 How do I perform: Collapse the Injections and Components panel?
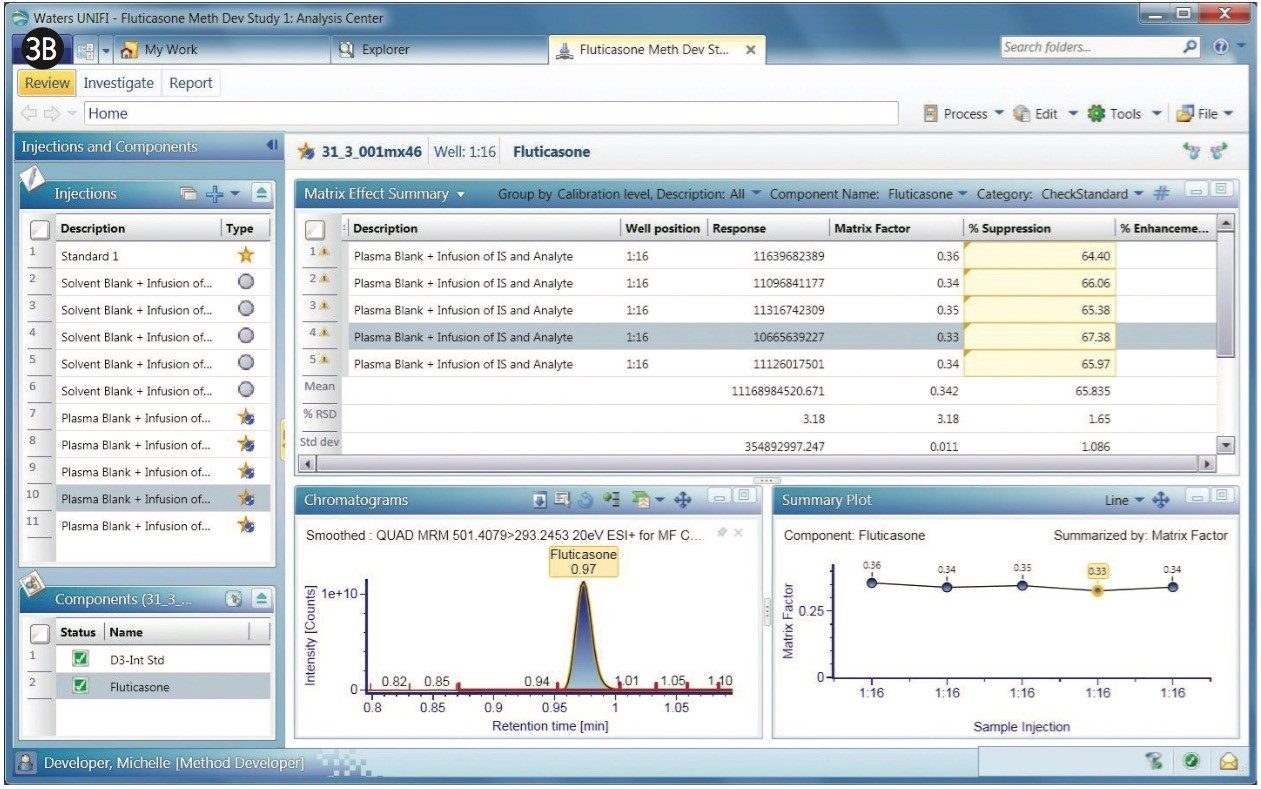[271, 146]
